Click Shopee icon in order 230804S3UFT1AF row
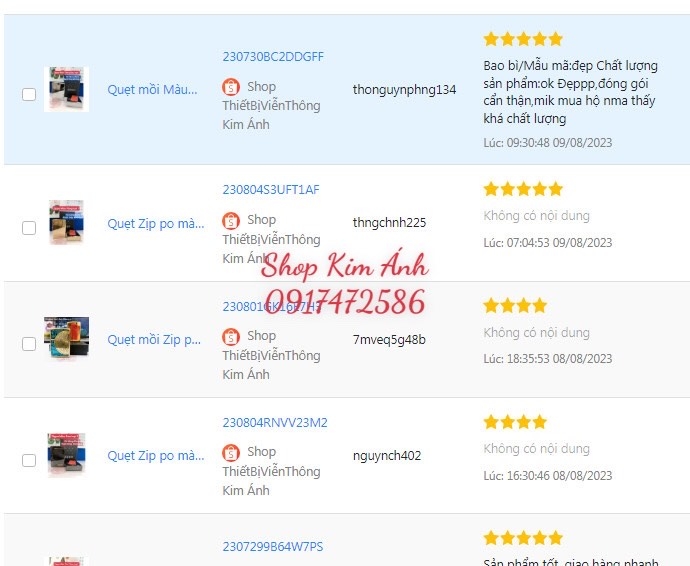This screenshot has width=690, height=566. pos(231,221)
